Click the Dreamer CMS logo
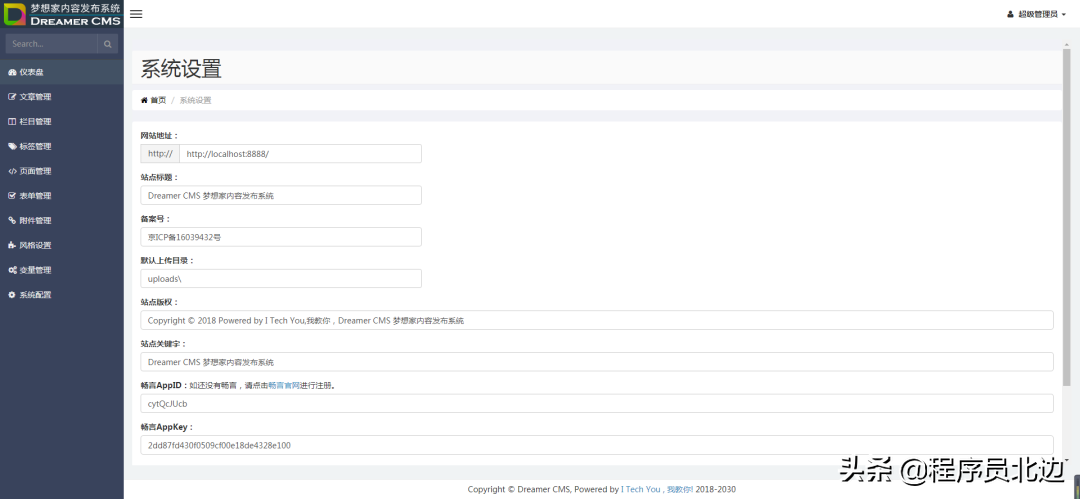This screenshot has height=499, width=1080. click(x=62, y=14)
